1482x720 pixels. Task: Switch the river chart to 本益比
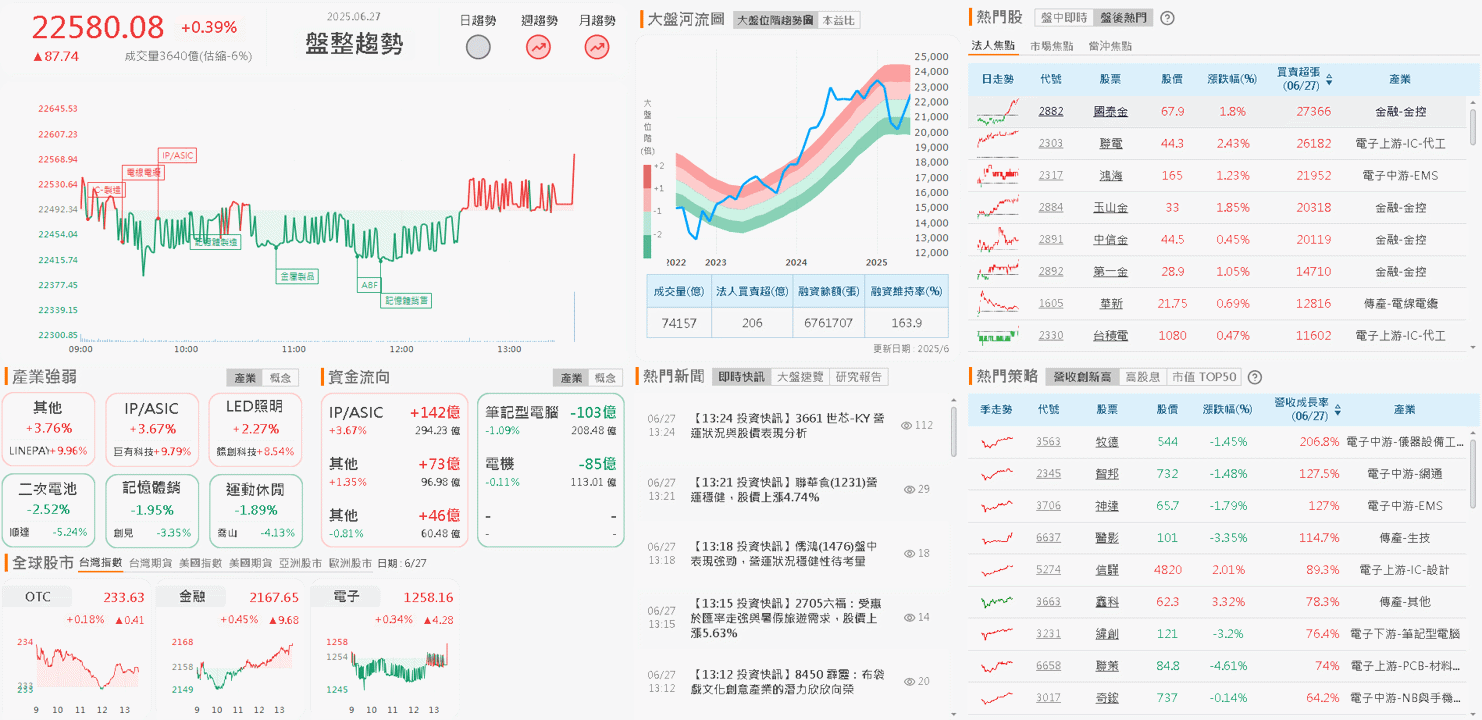tap(838, 20)
